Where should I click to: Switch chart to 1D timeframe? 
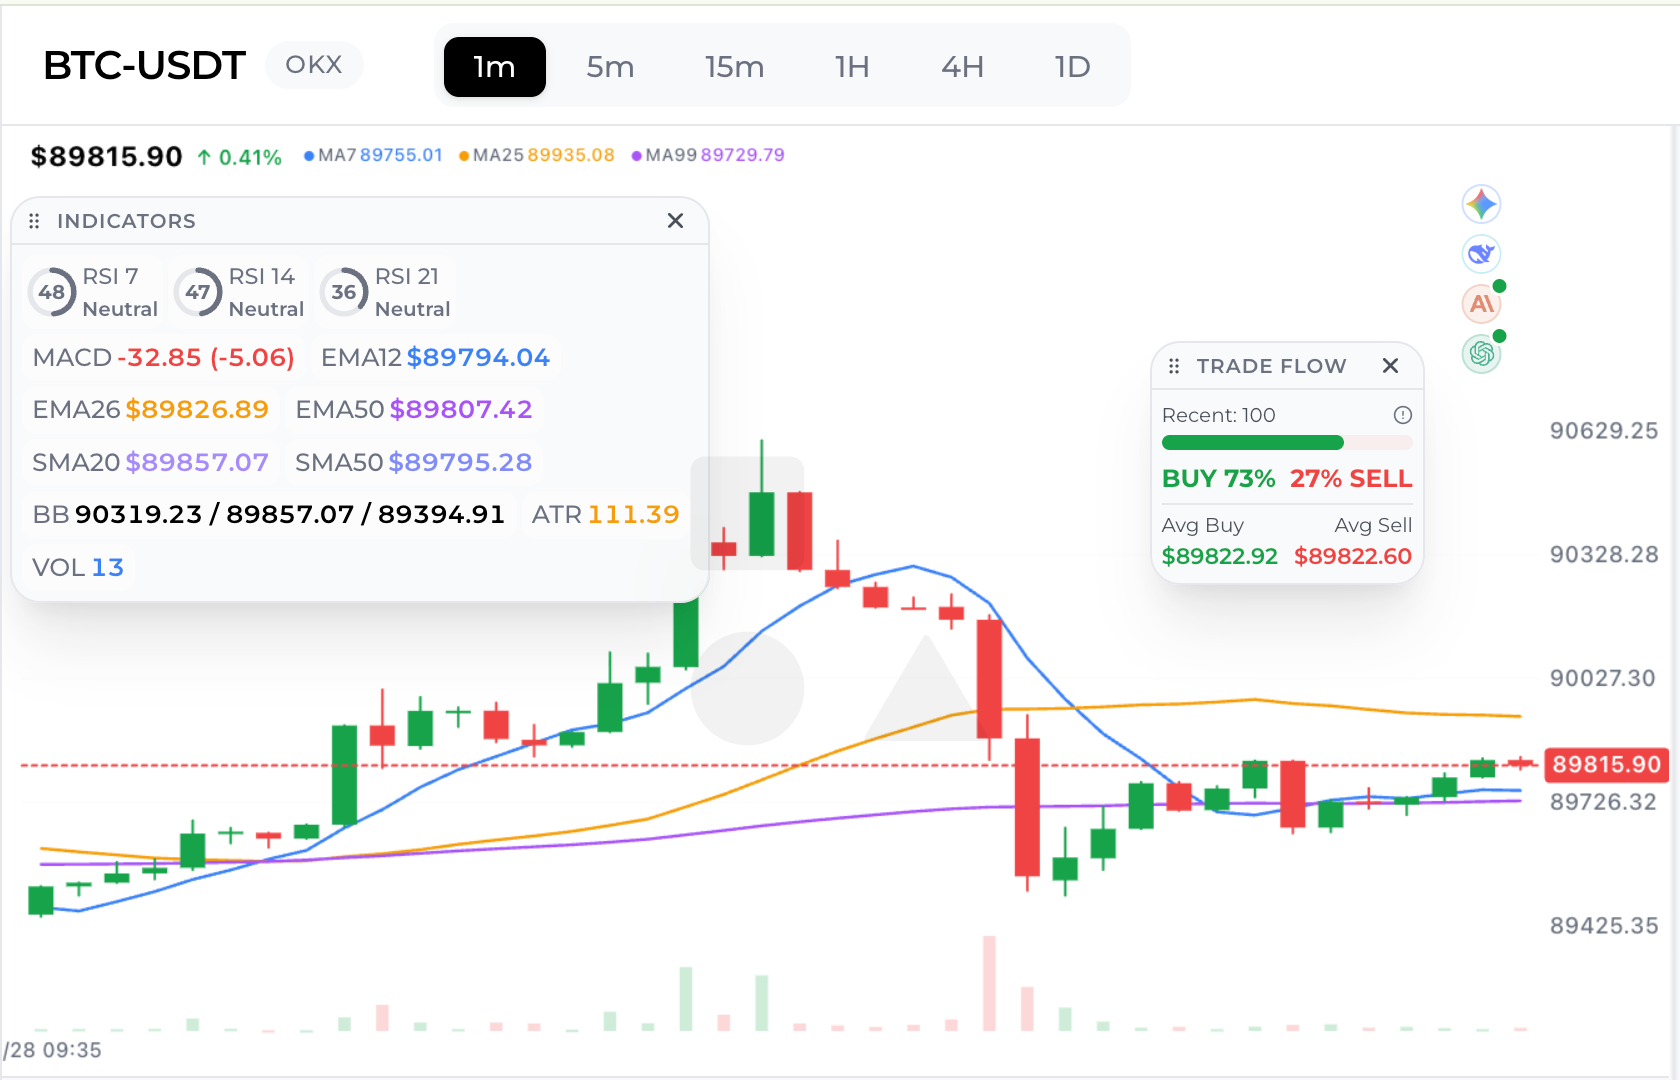[1072, 67]
